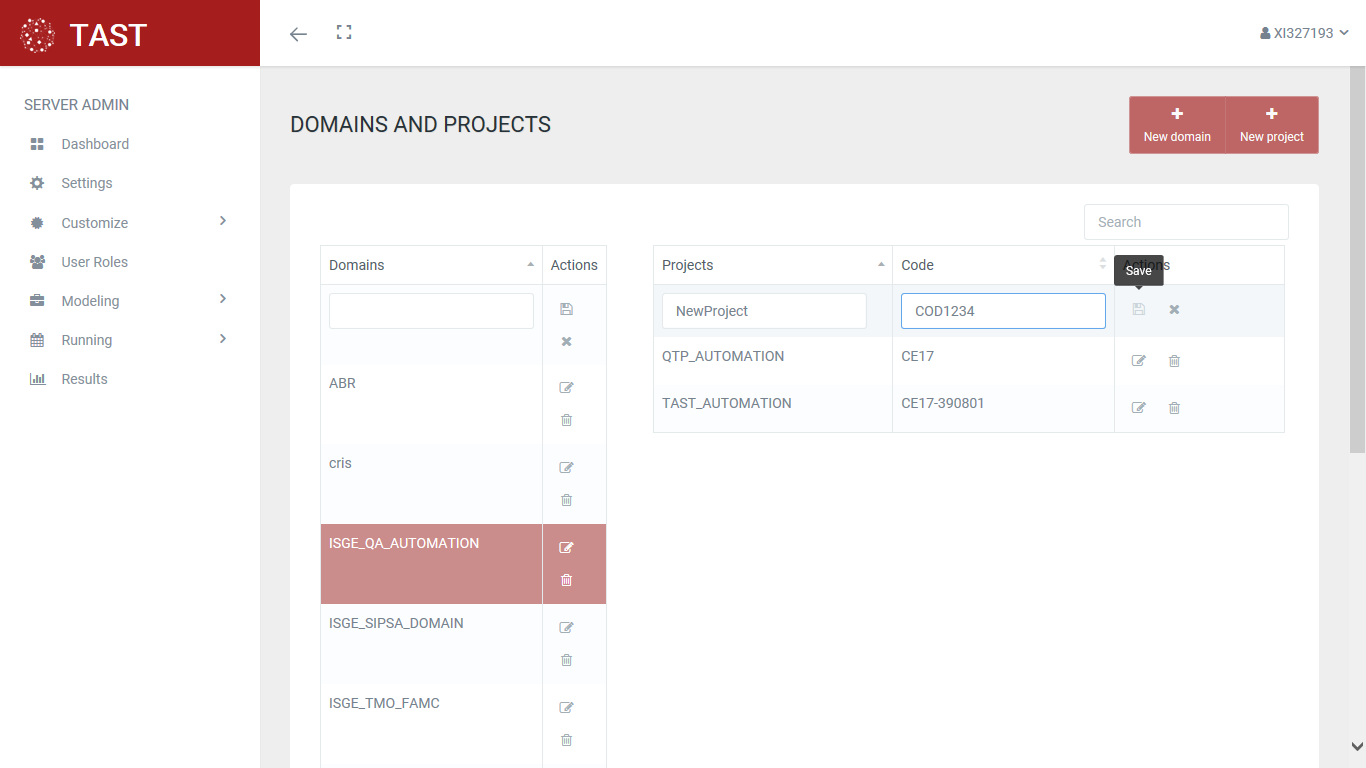Click the page vertical scrollbar
Viewport: 1366px width, 768px height.
tap(1357, 260)
